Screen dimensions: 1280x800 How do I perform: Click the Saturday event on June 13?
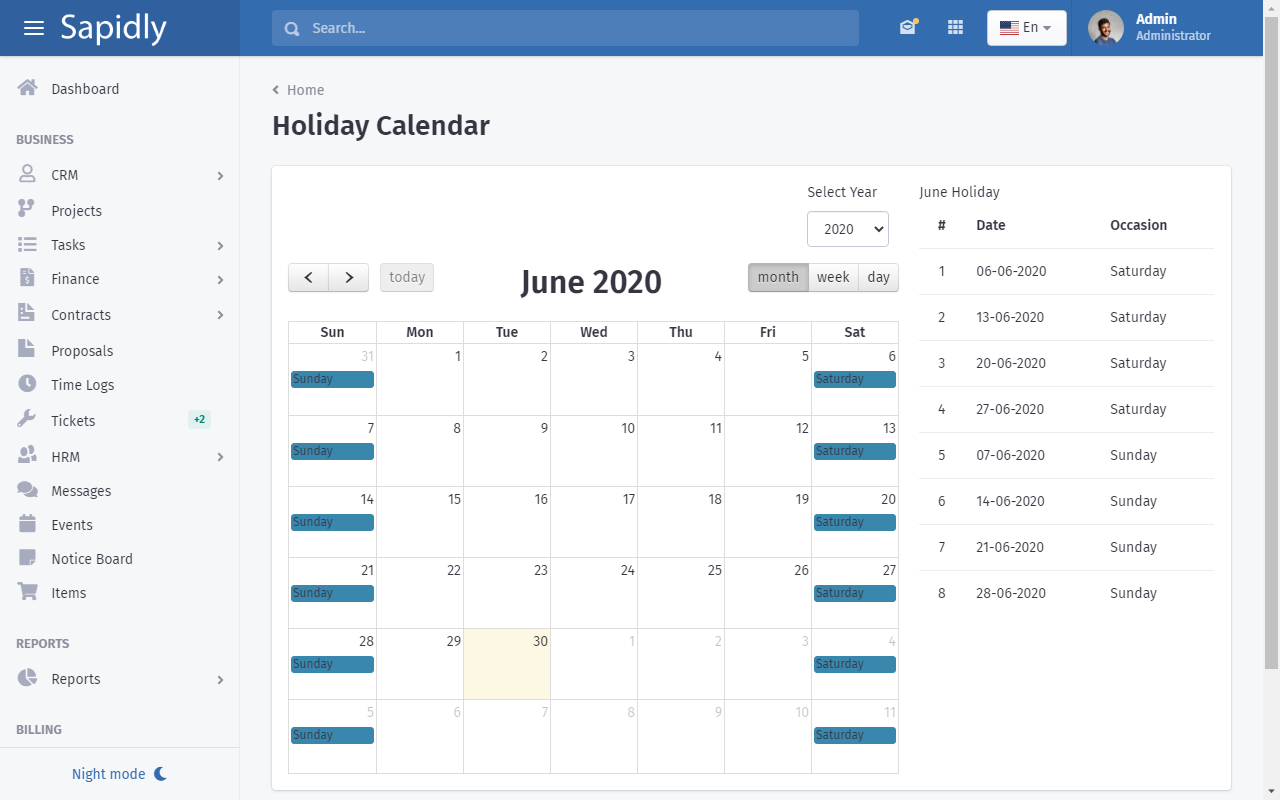tap(854, 451)
